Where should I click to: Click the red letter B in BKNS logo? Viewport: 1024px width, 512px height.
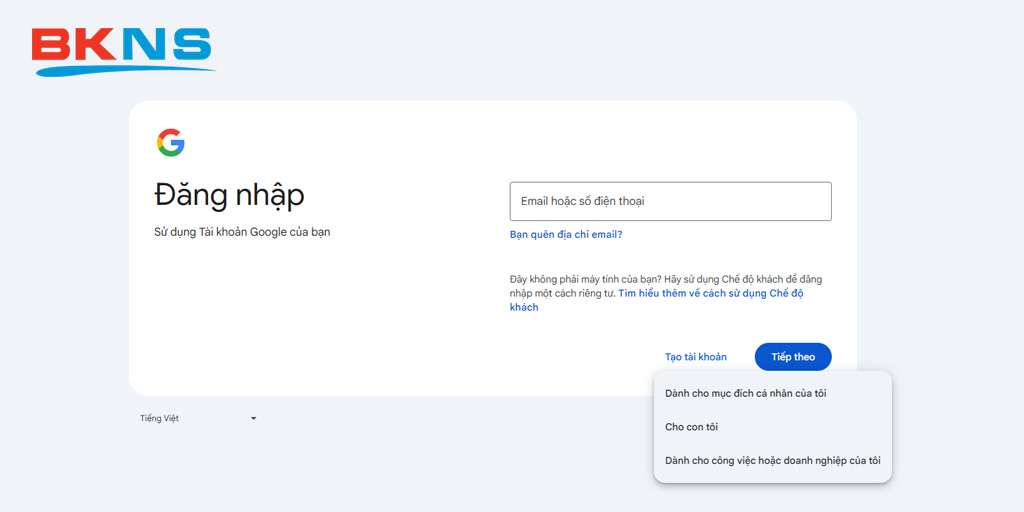(x=52, y=46)
